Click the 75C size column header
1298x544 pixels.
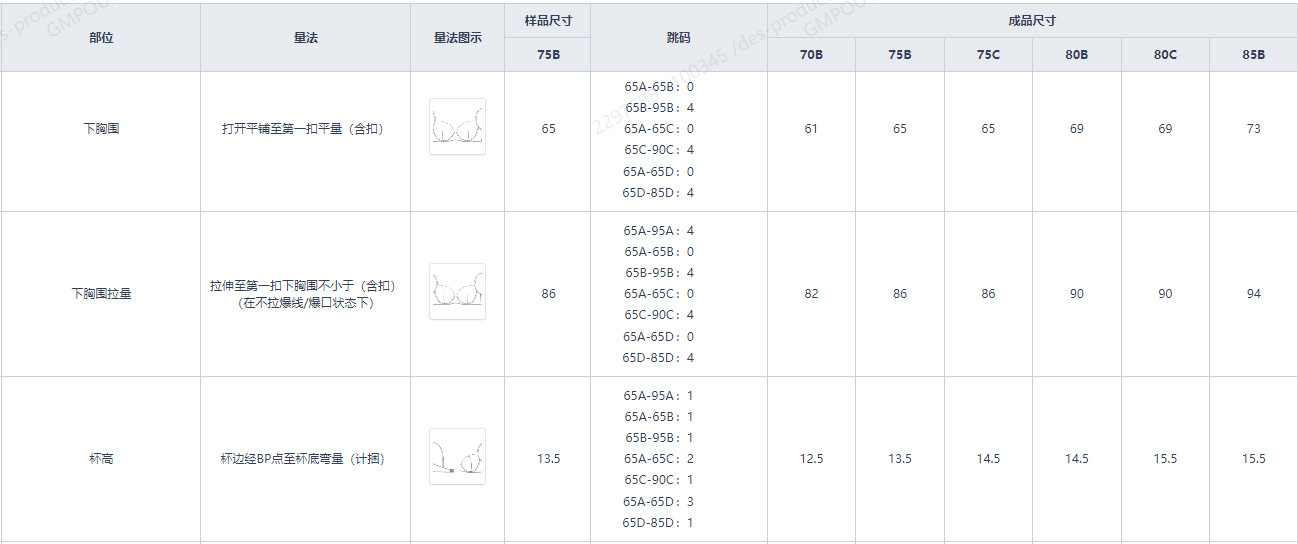(x=988, y=55)
